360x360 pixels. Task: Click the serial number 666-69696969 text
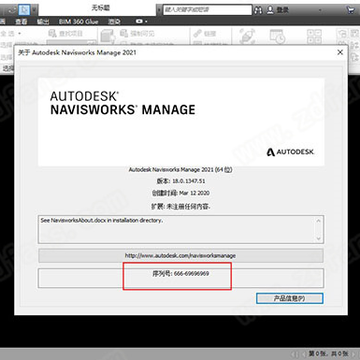(x=180, y=274)
